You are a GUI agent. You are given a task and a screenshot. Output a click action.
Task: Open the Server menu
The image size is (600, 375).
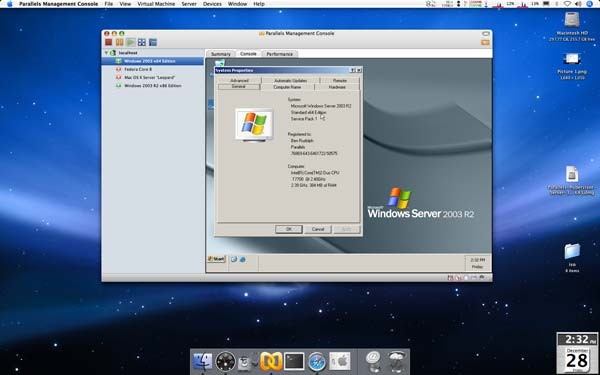(189, 4)
